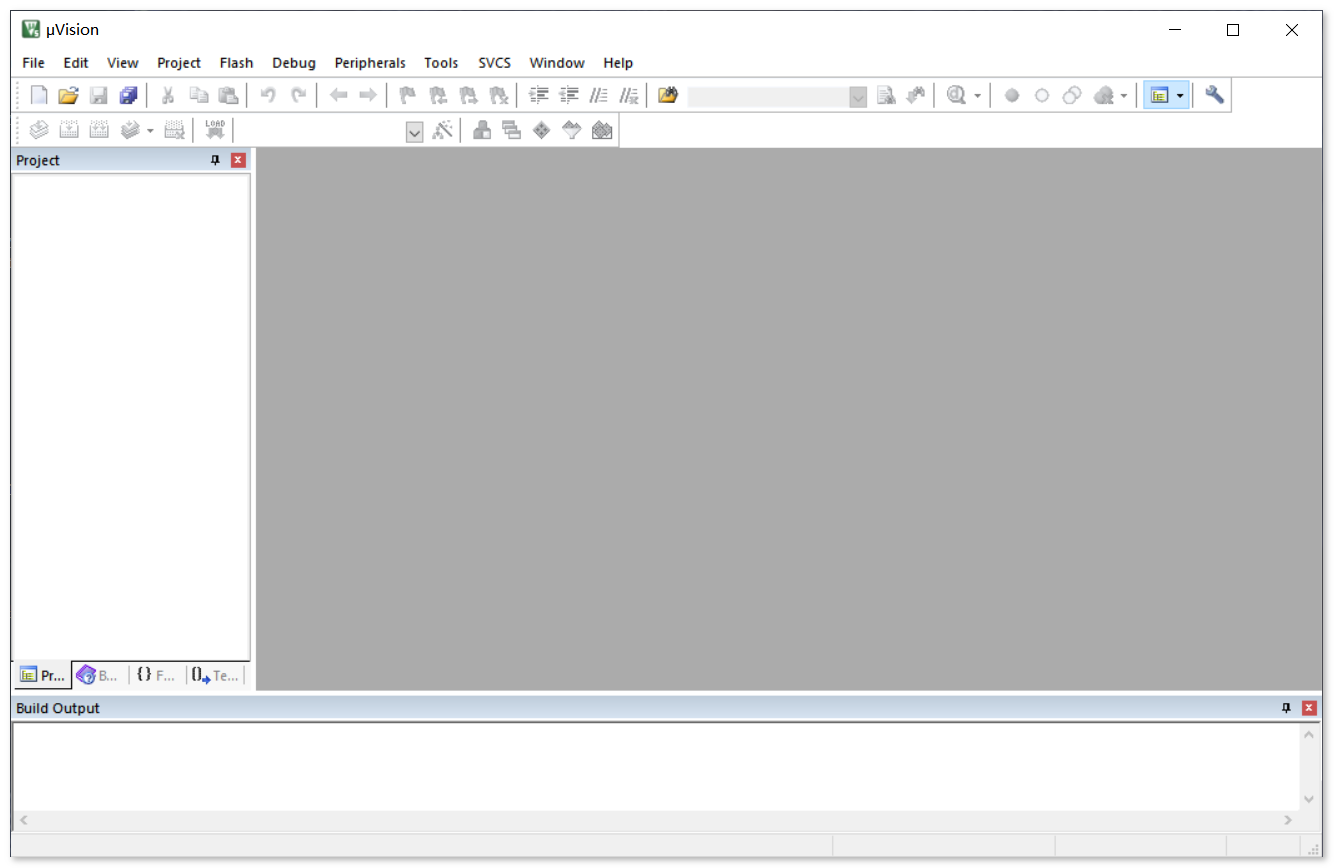This screenshot has width=1334, height=868.
Task: Click Build Output scrollbar down arrow
Action: tap(1309, 799)
